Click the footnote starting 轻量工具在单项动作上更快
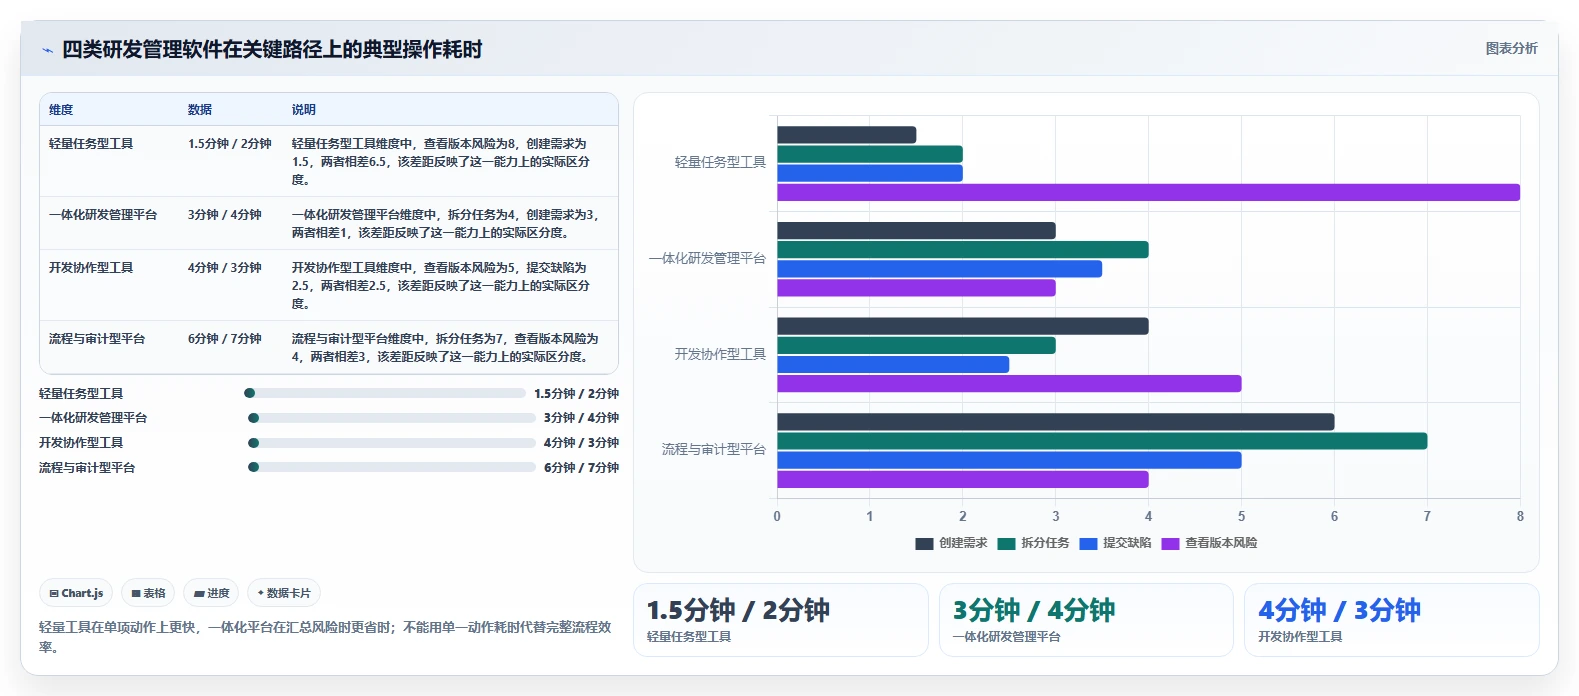The image size is (1579, 696). click(325, 637)
